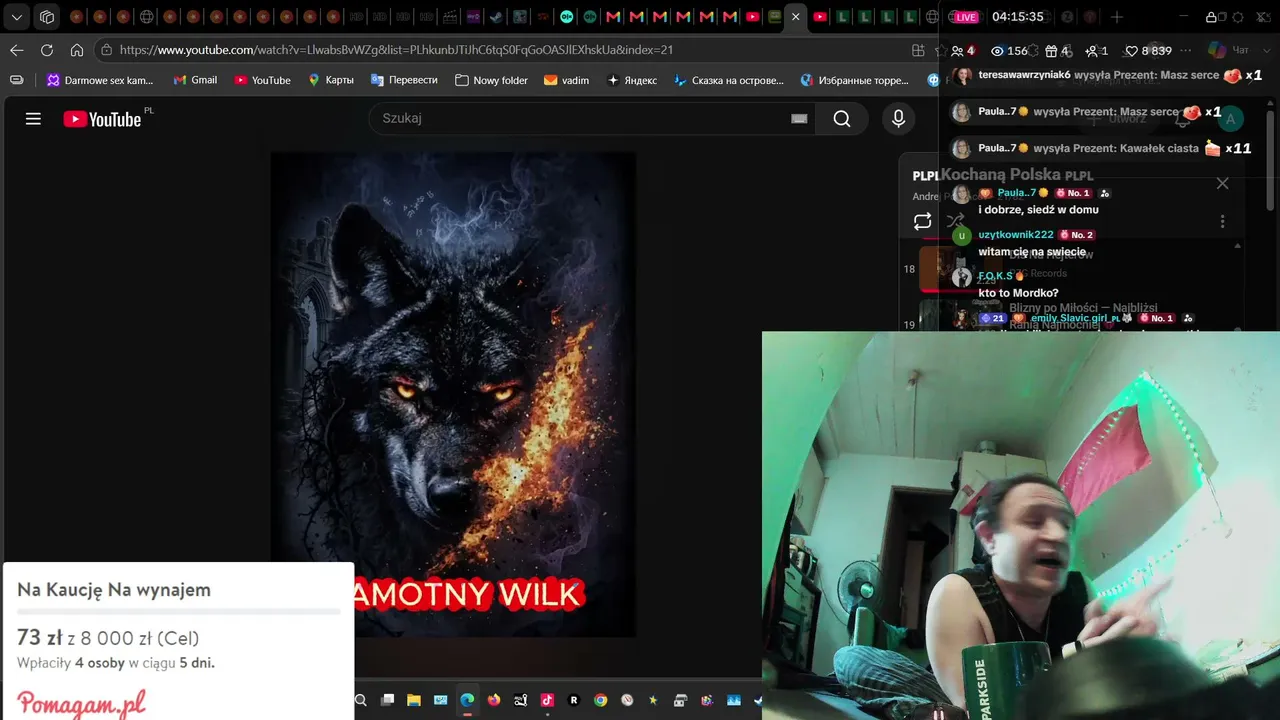Click the Na Kaucję Na wynajem title
This screenshot has width=1280, height=720.
(114, 590)
